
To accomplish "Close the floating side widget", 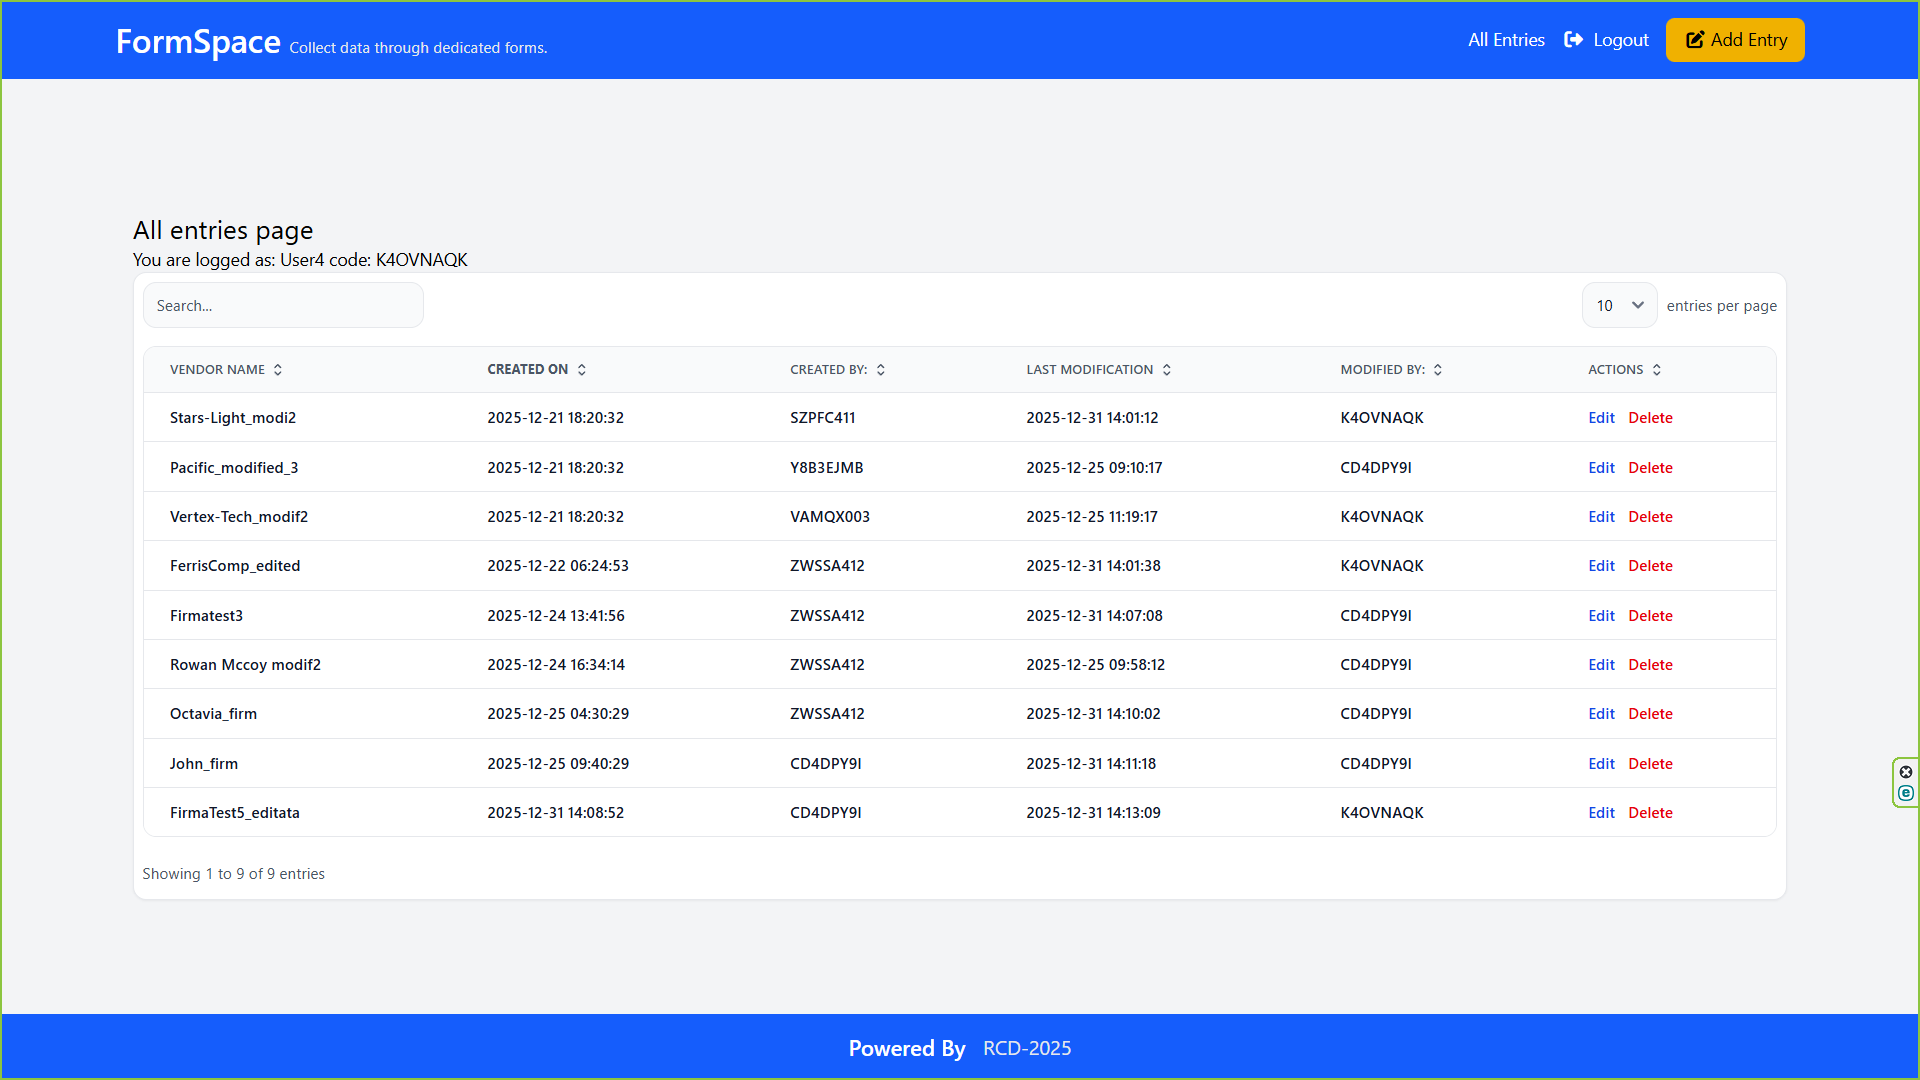I will (x=1906, y=772).
